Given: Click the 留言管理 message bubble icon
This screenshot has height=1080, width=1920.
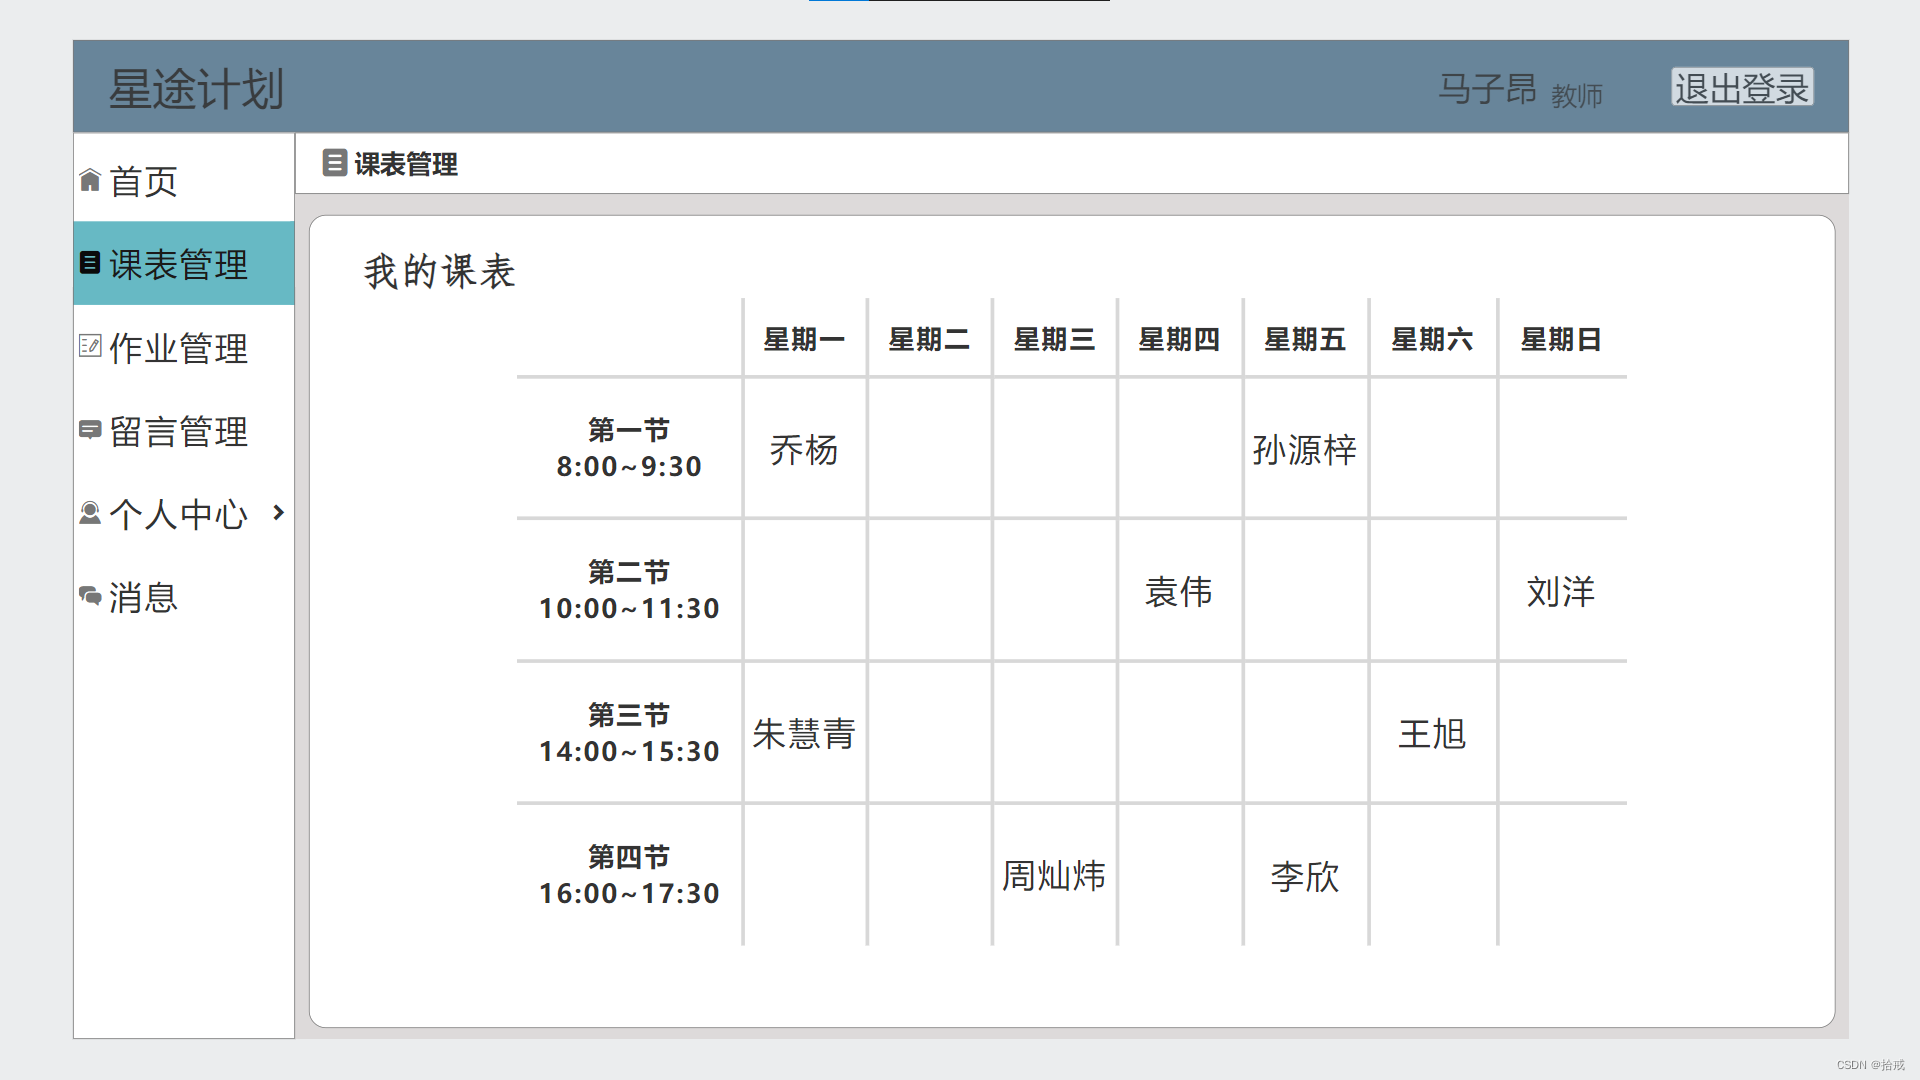Looking at the screenshot, I should click(90, 430).
